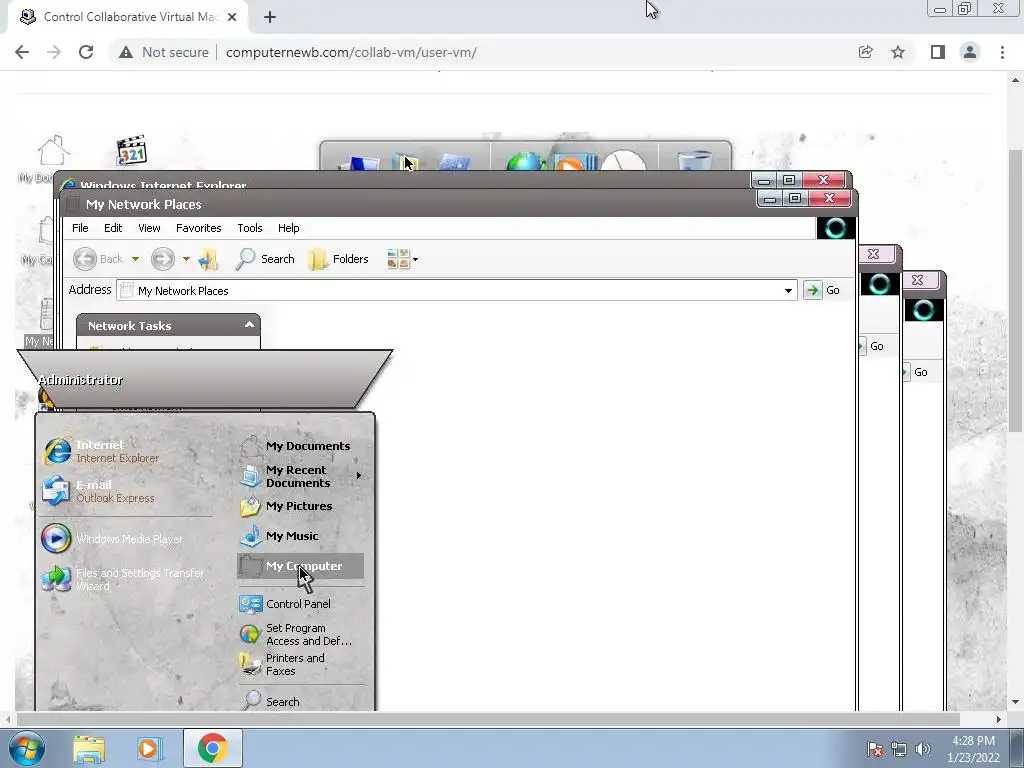This screenshot has width=1024, height=768.
Task: Click Go in My Network Places window
Action: coord(822,290)
